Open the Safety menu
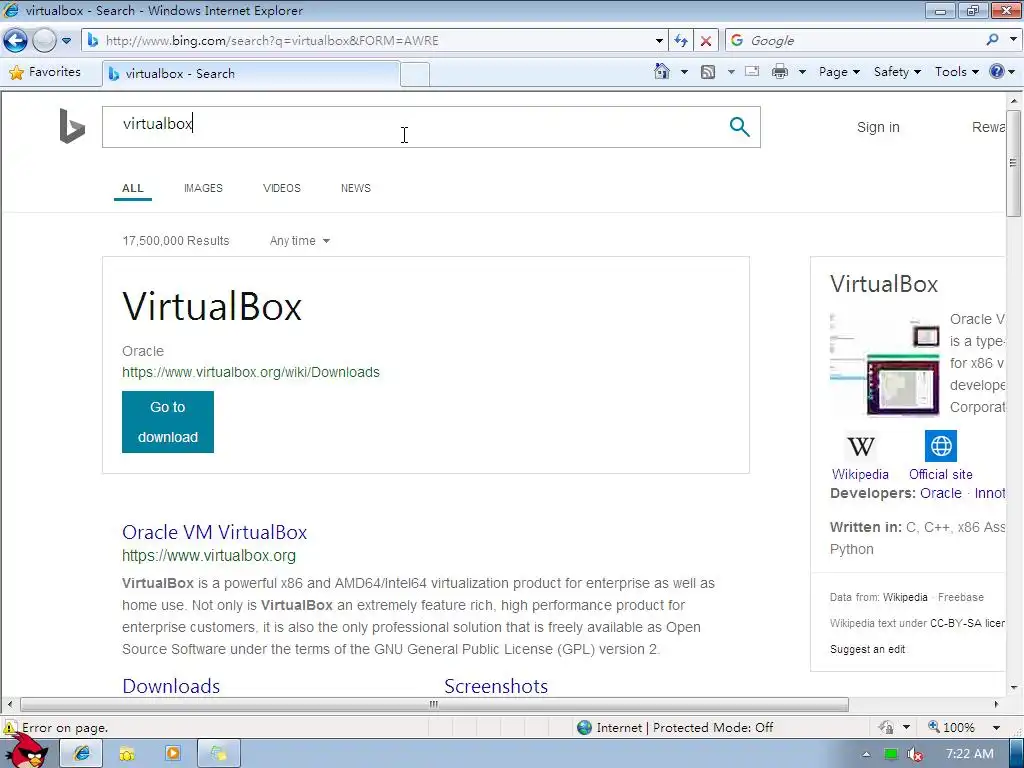Viewport: 1024px width, 768px height. pyautogui.click(x=897, y=72)
